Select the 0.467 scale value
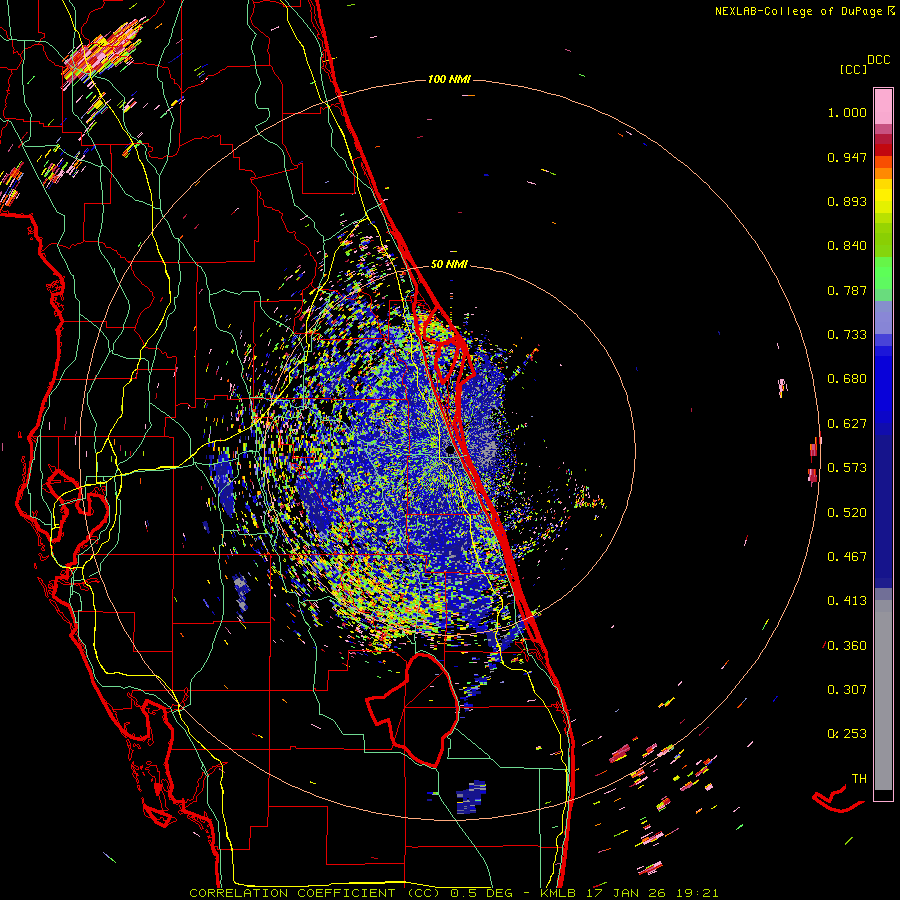900x900 pixels. tap(847, 557)
